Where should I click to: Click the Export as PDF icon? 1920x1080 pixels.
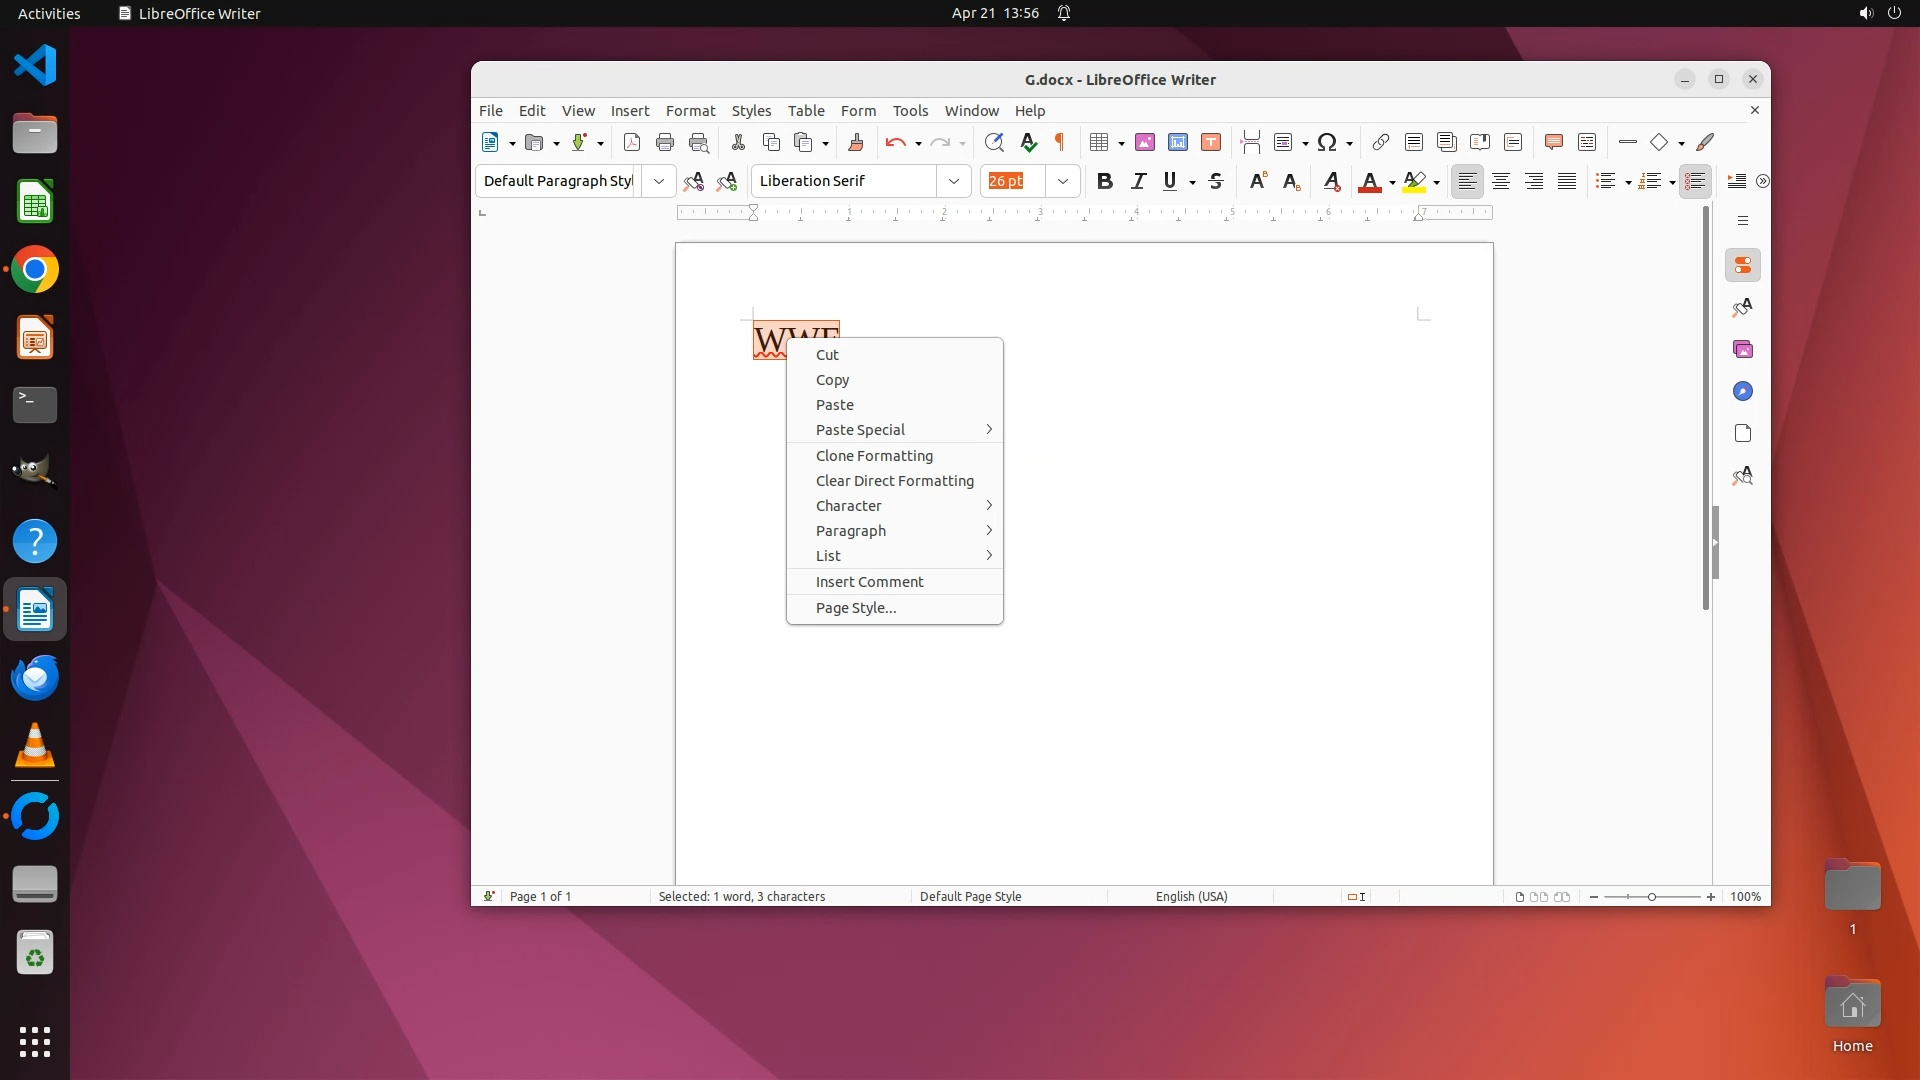[x=631, y=142]
